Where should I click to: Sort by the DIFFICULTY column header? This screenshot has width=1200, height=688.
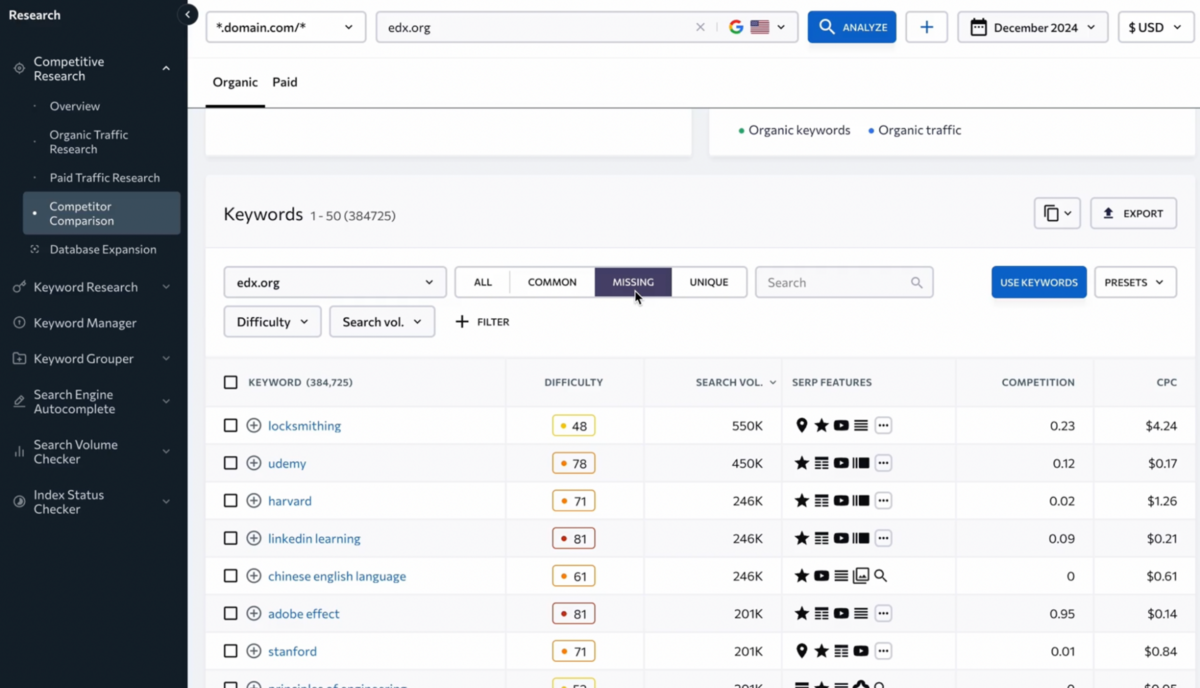573,382
